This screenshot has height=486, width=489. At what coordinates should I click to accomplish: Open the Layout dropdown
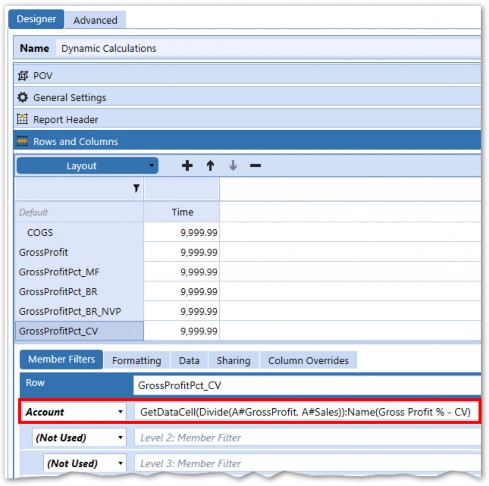[x=87, y=166]
